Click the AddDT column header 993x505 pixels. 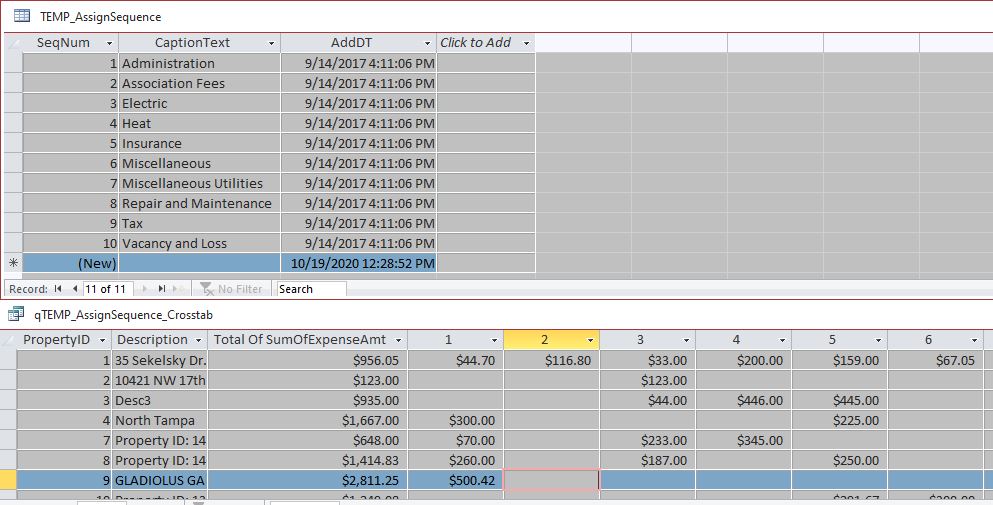tap(358, 42)
